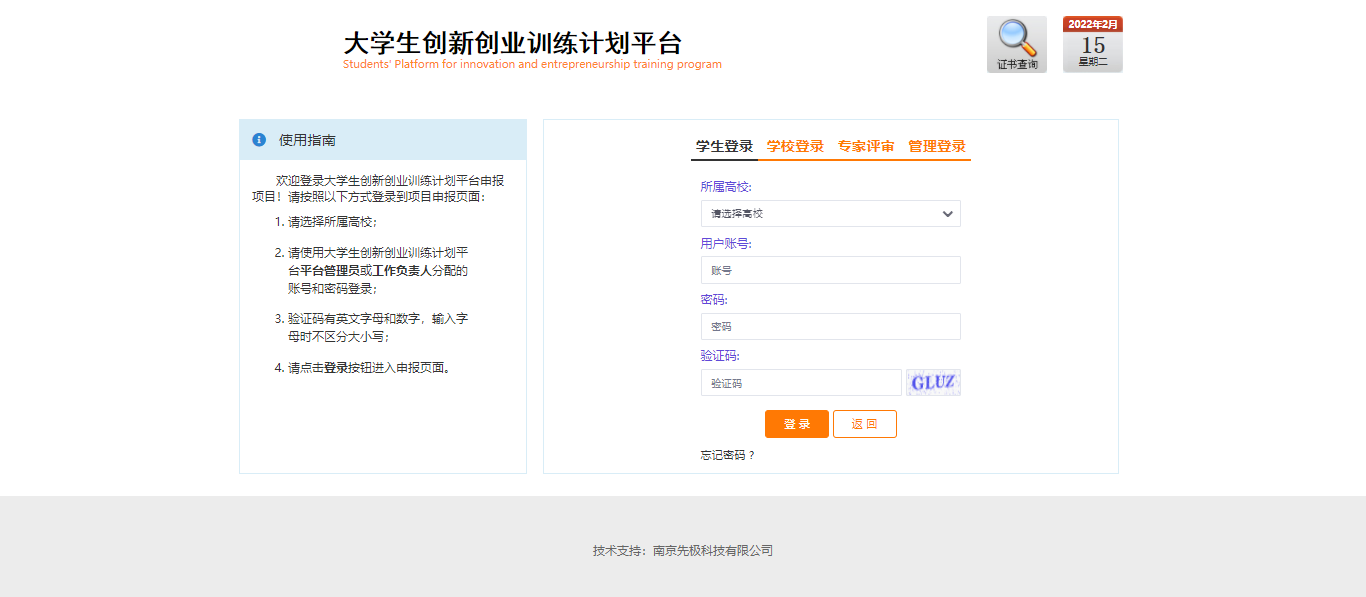This screenshot has height=597, width=1366.
Task: Refresh the GLUZ captcha image
Action: (x=932, y=383)
